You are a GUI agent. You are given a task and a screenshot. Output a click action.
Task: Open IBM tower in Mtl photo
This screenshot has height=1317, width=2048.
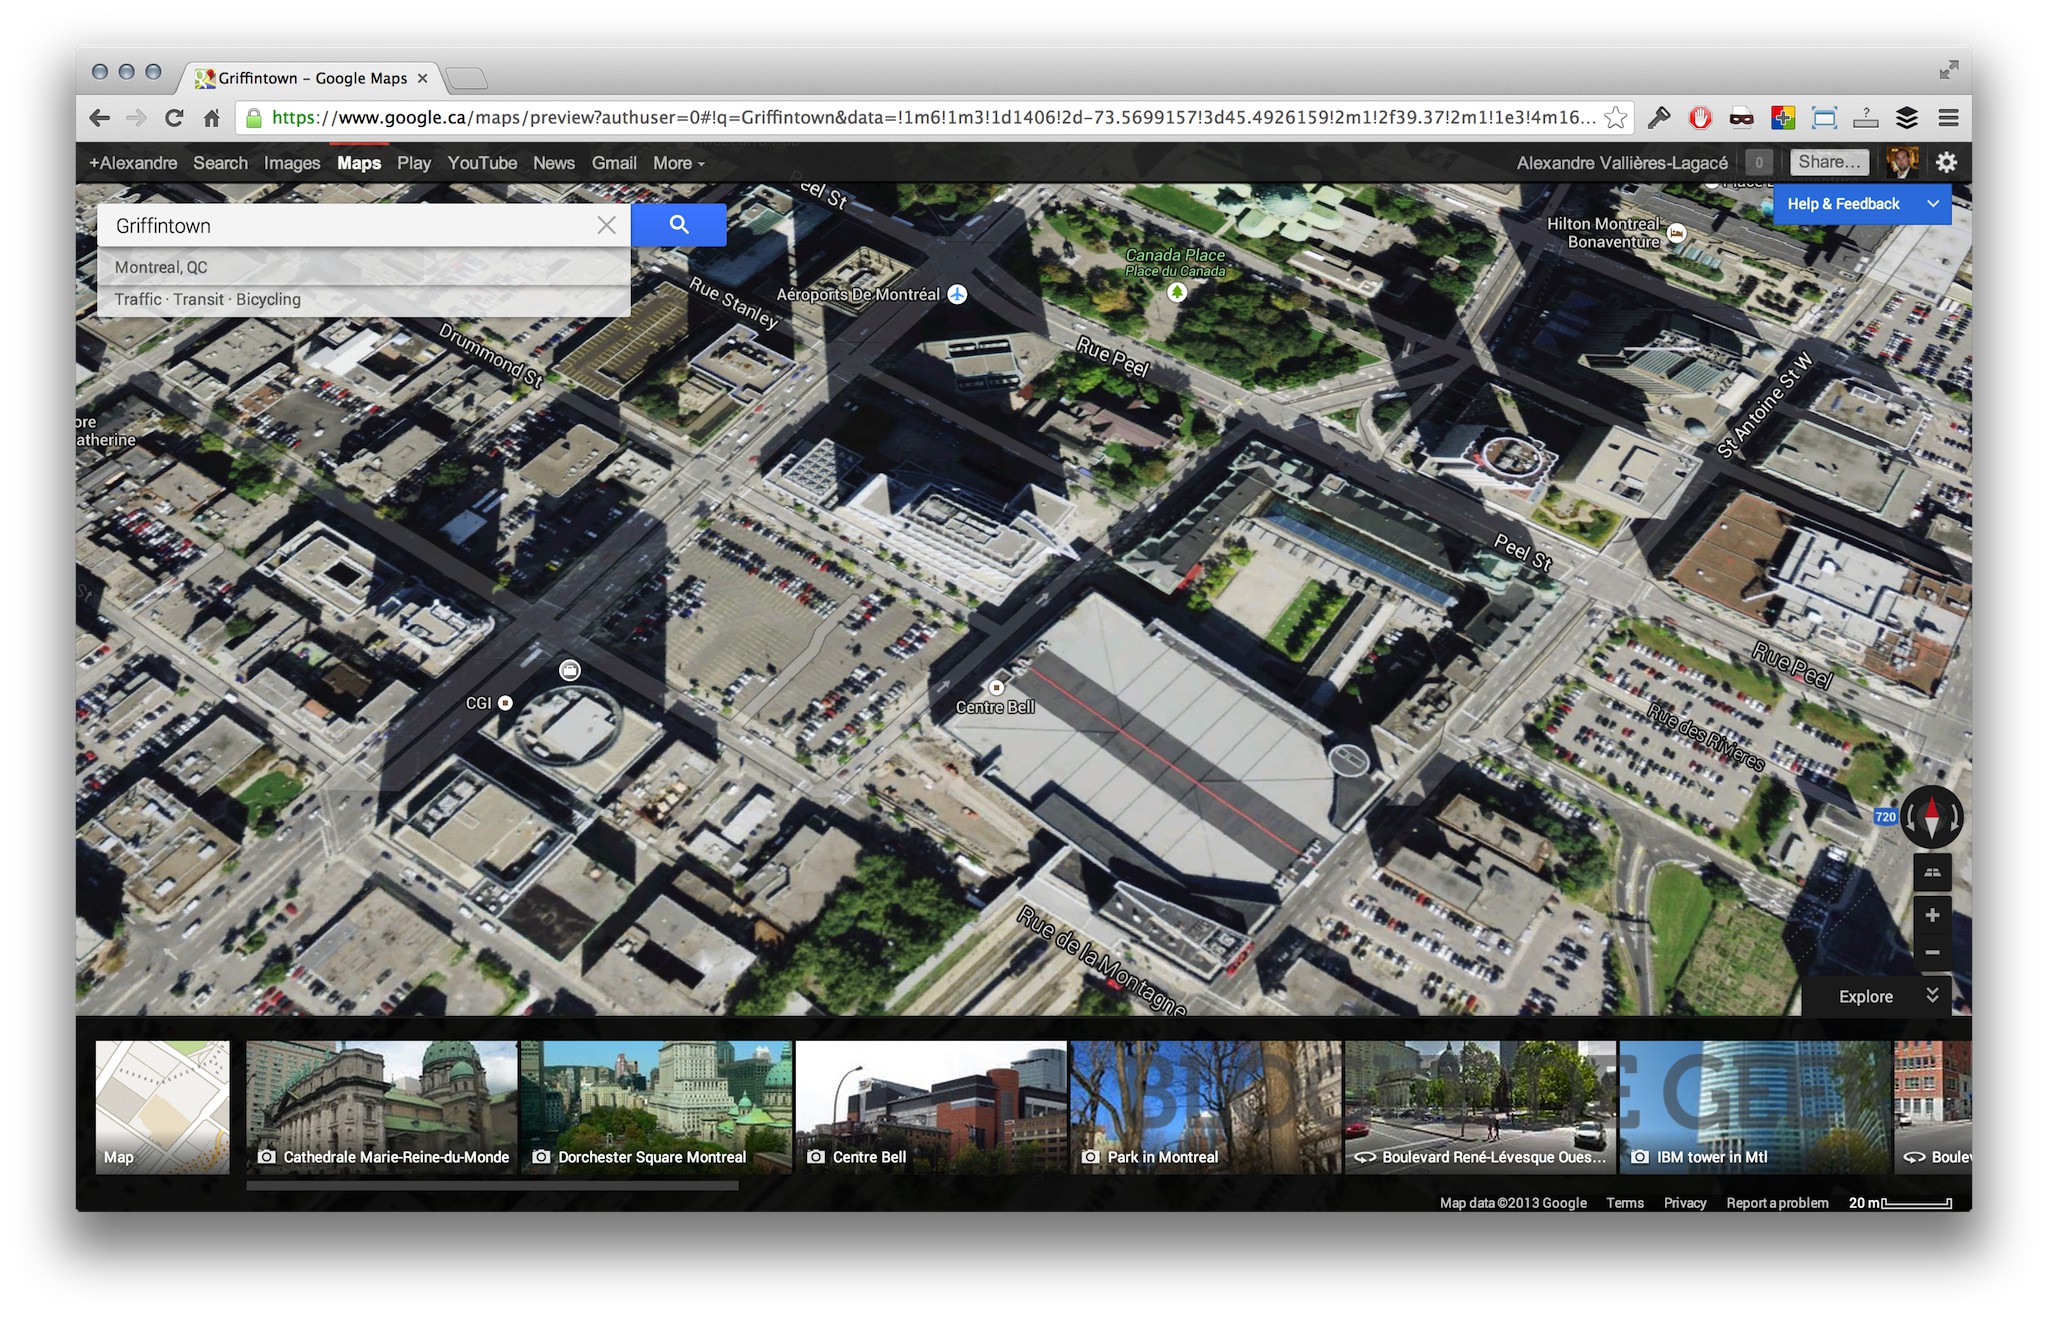1755,1107
